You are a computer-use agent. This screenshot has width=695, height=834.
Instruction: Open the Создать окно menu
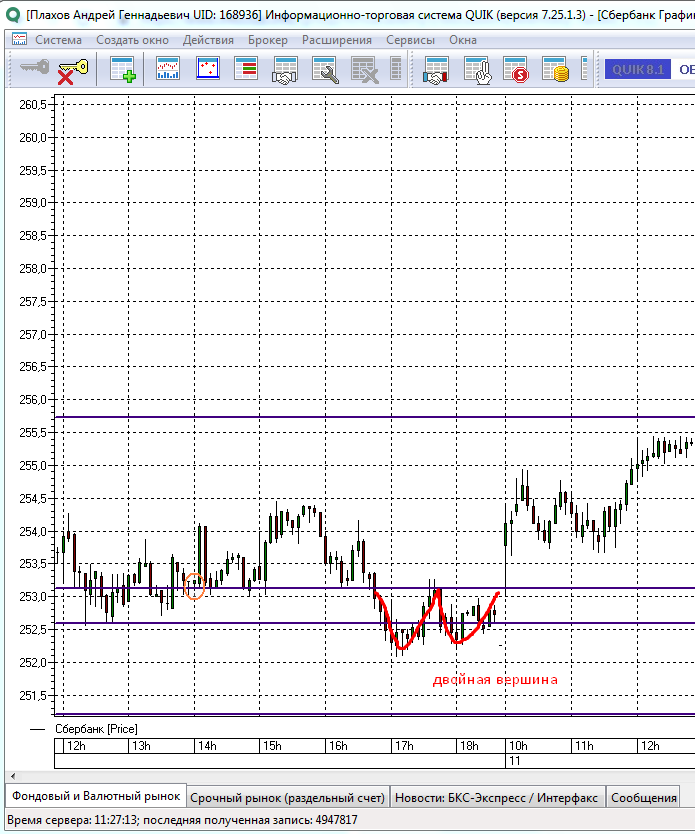pyautogui.click(x=132, y=40)
